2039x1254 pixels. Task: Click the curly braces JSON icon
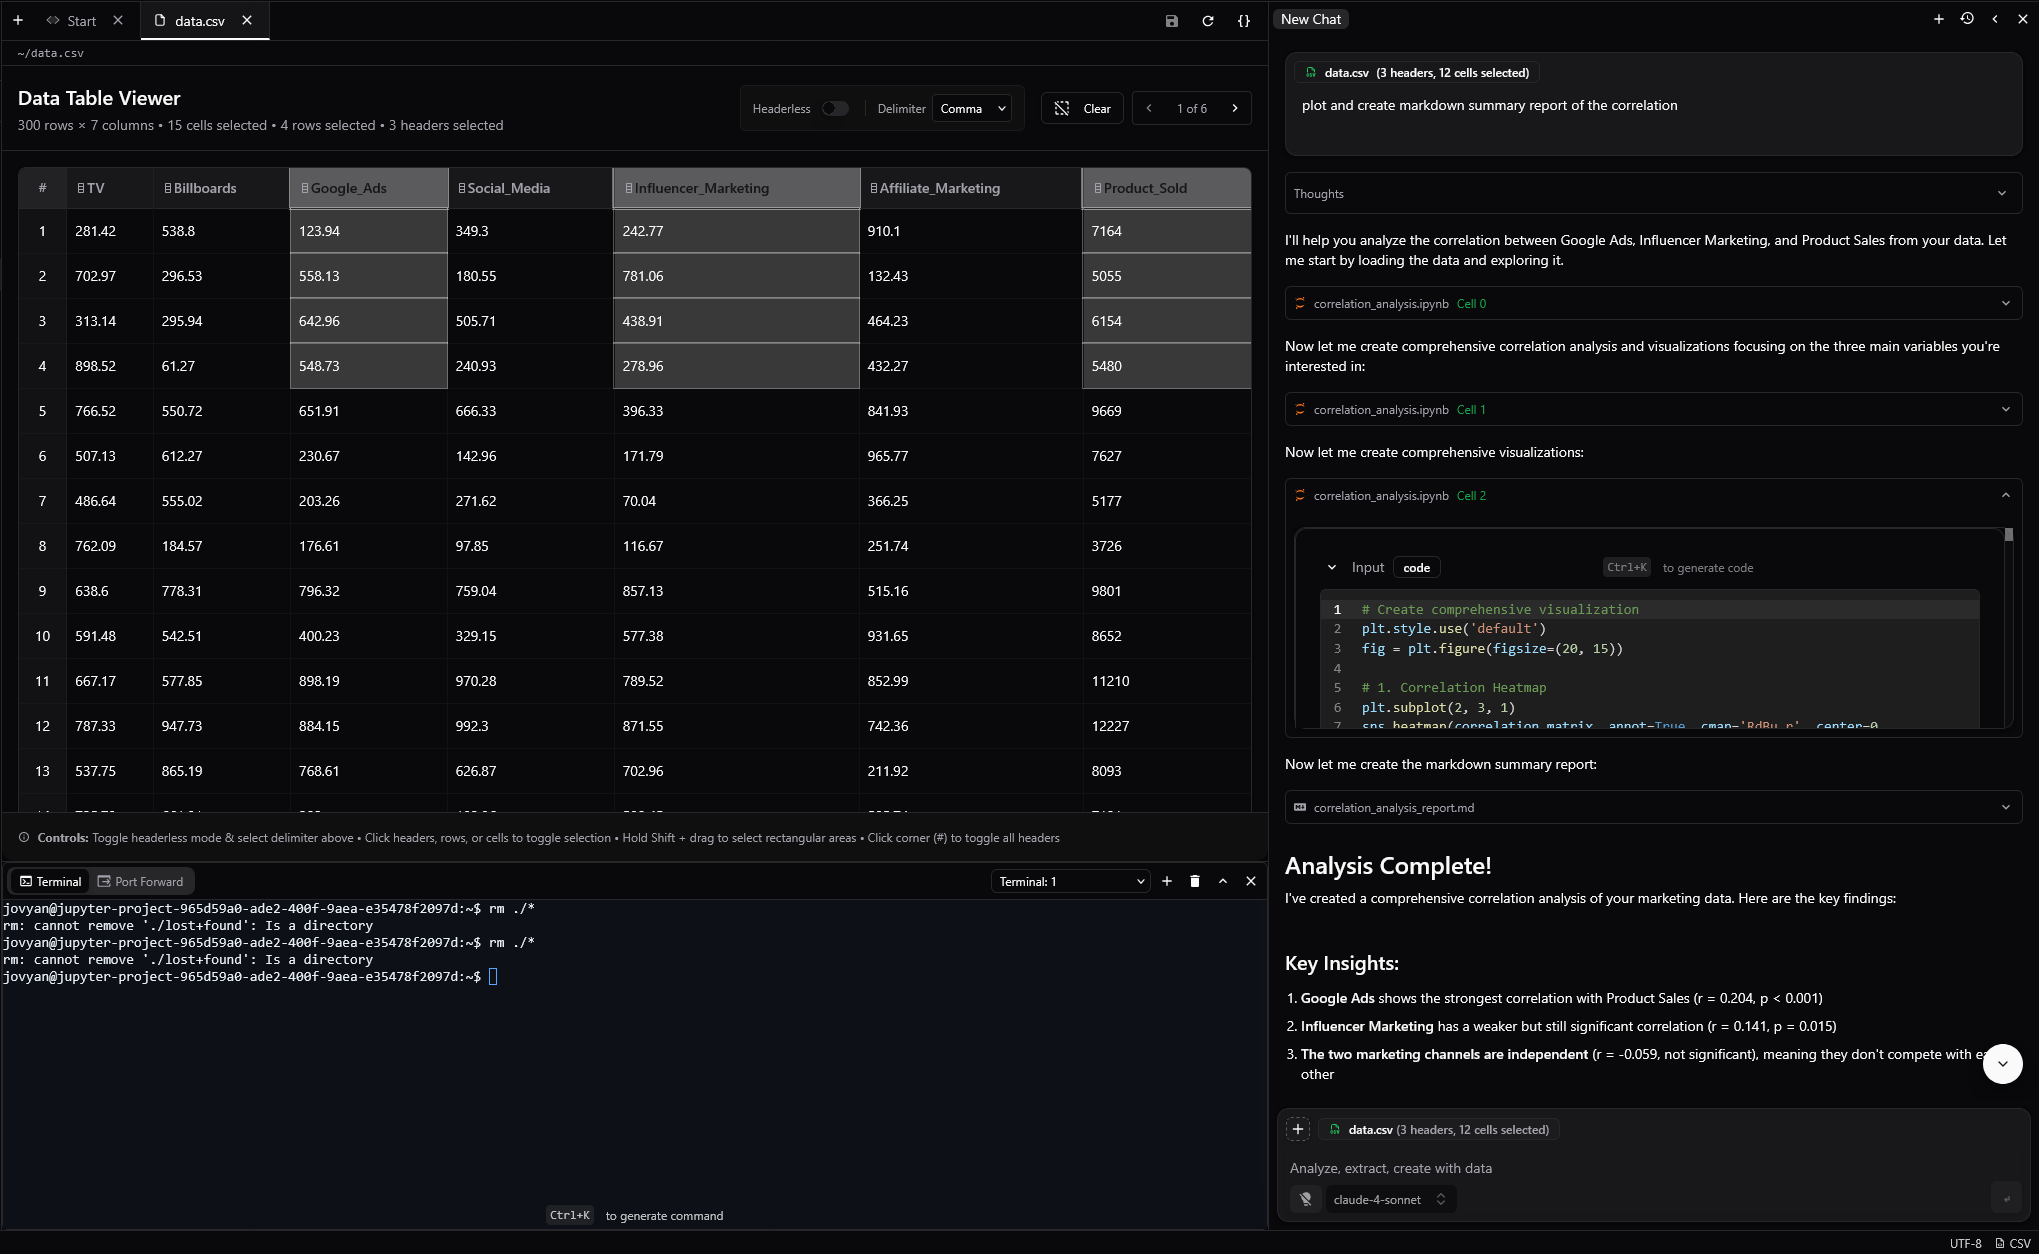[1243, 21]
